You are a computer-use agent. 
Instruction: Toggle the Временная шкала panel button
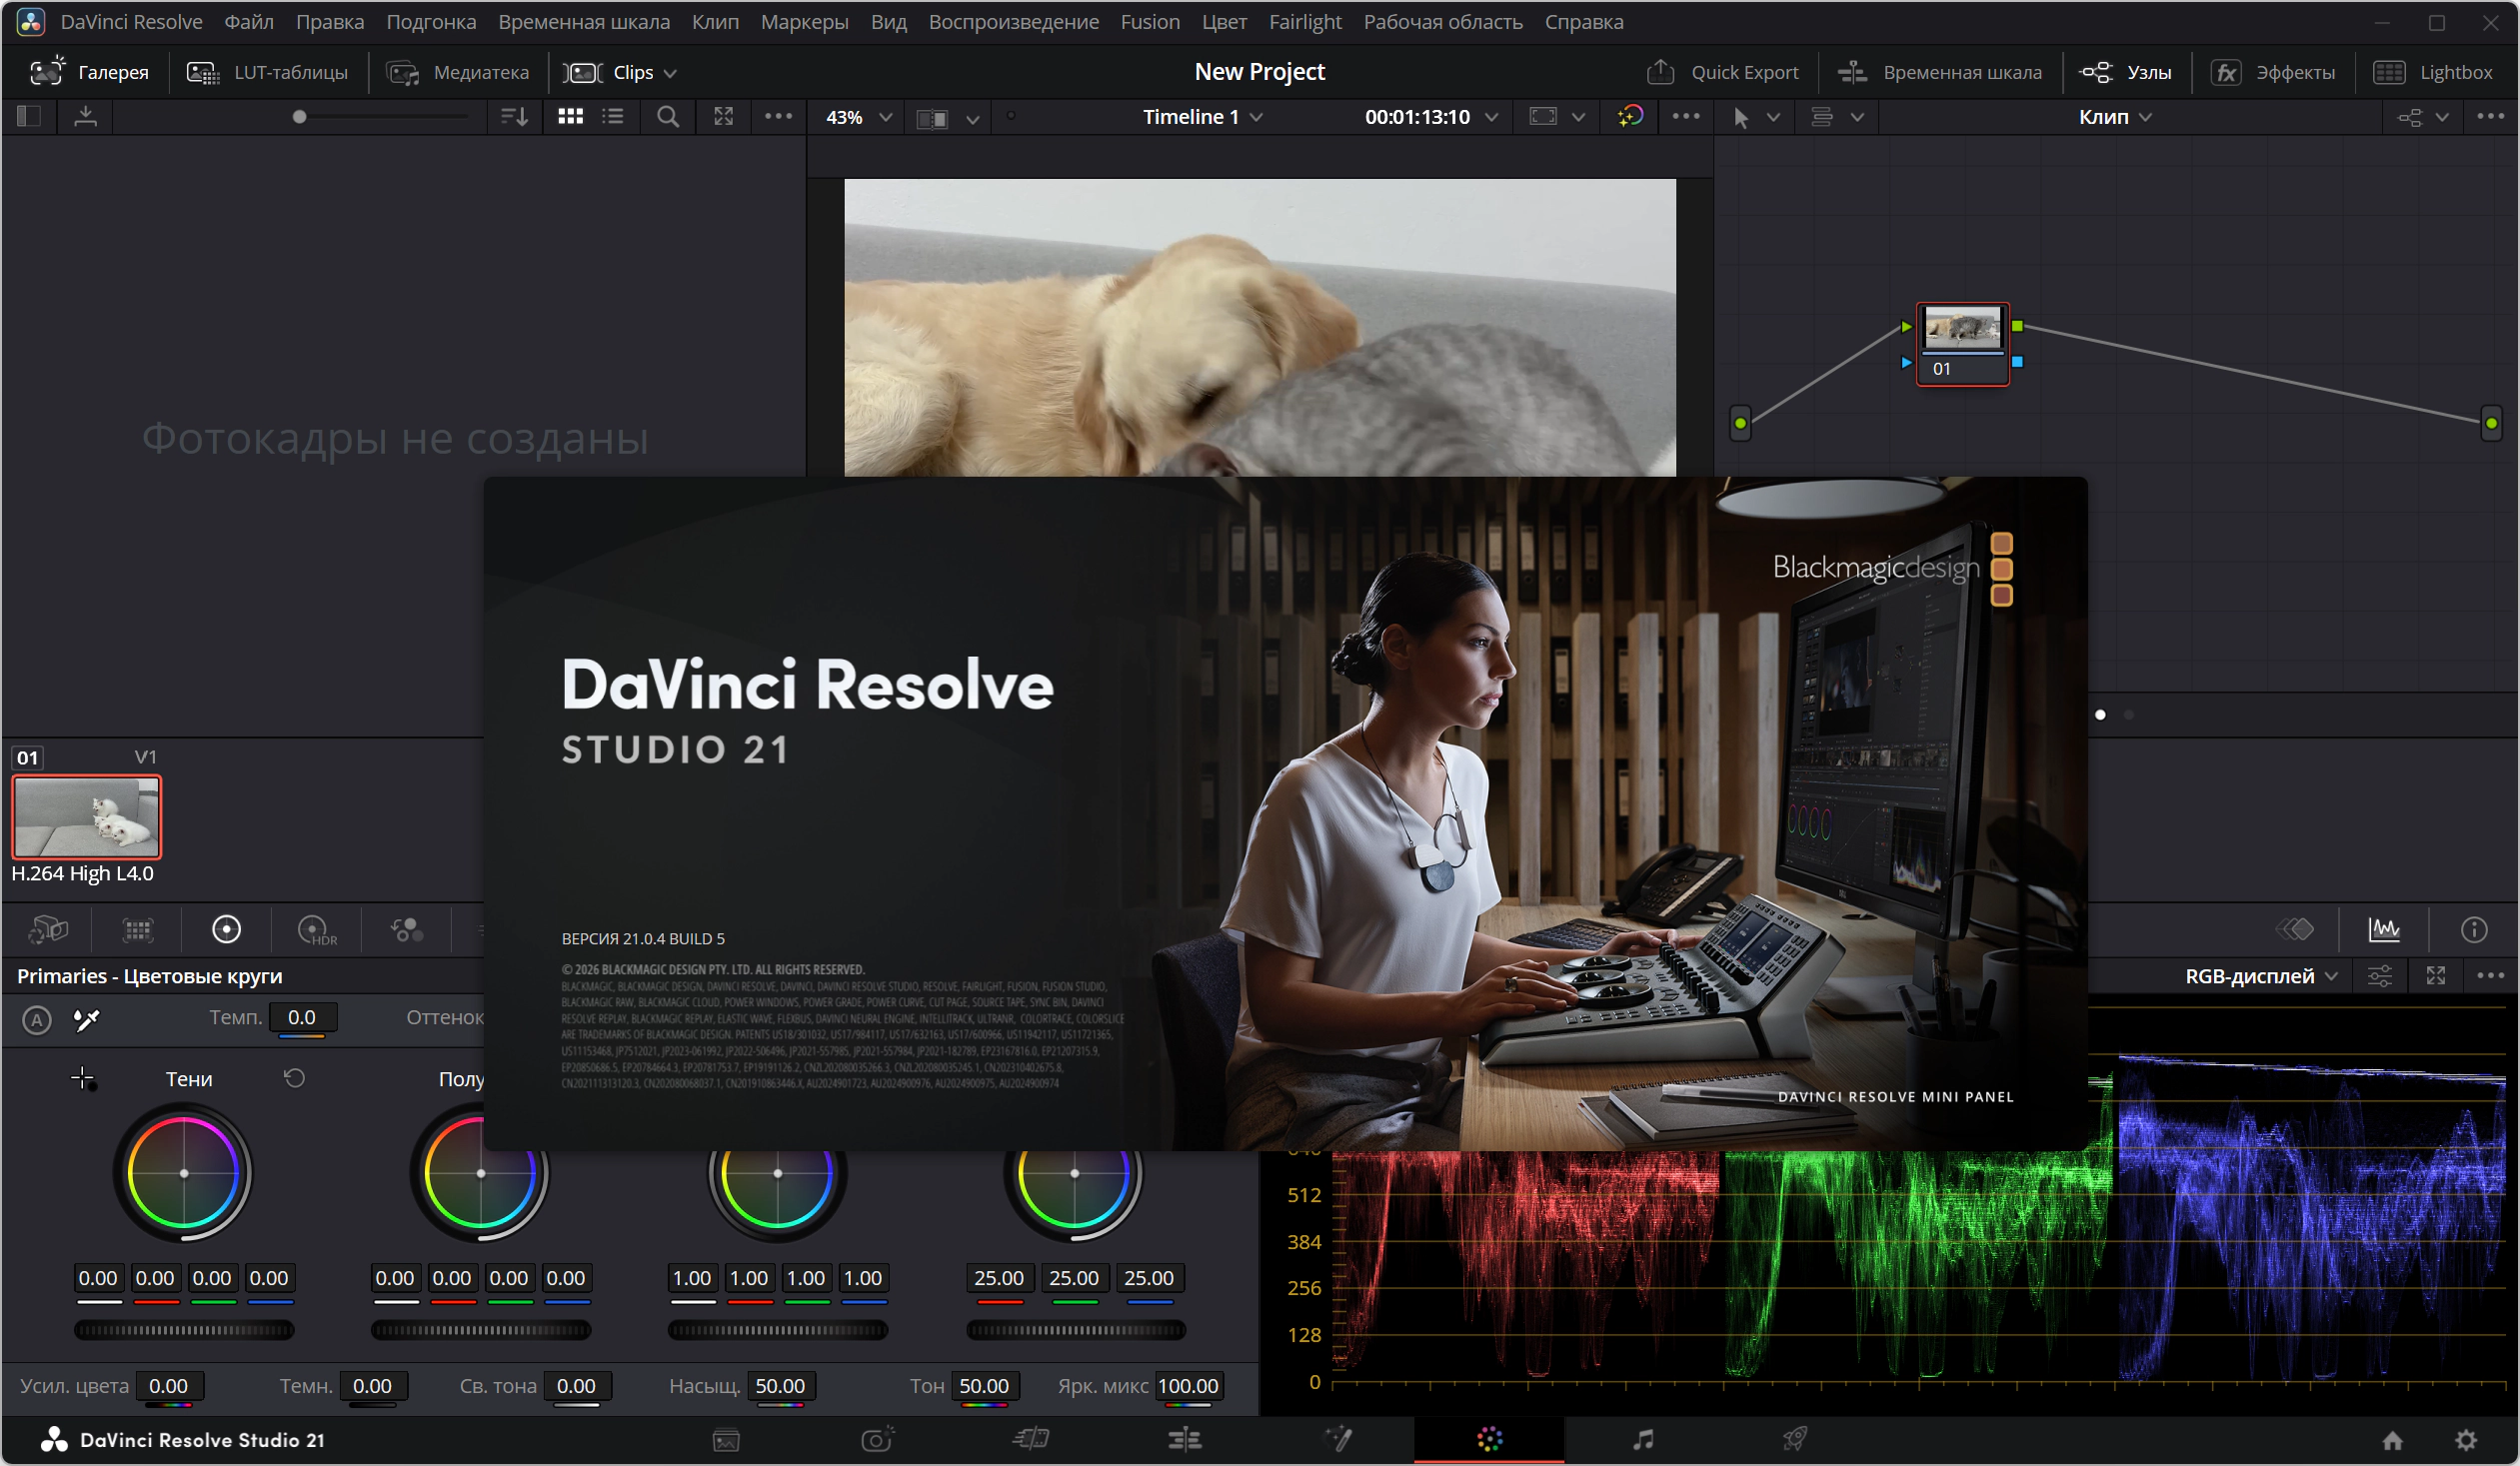(x=1940, y=72)
